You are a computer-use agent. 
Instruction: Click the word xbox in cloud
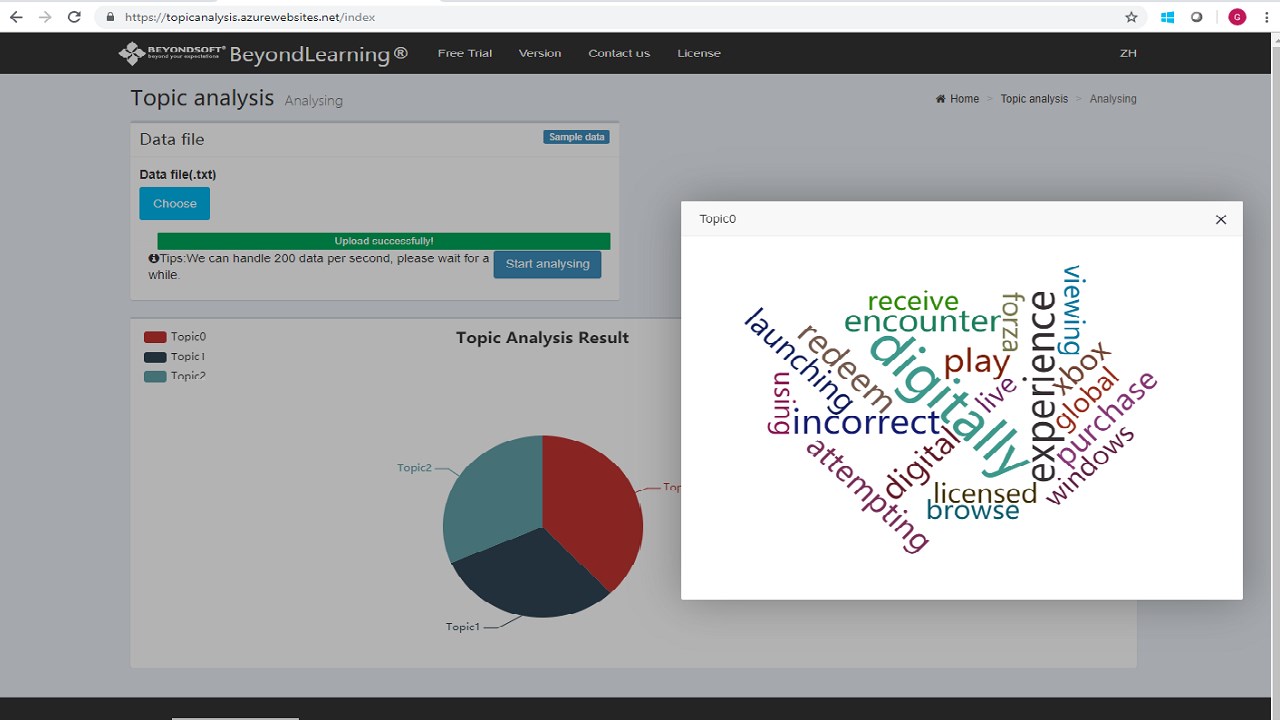tap(1080, 369)
